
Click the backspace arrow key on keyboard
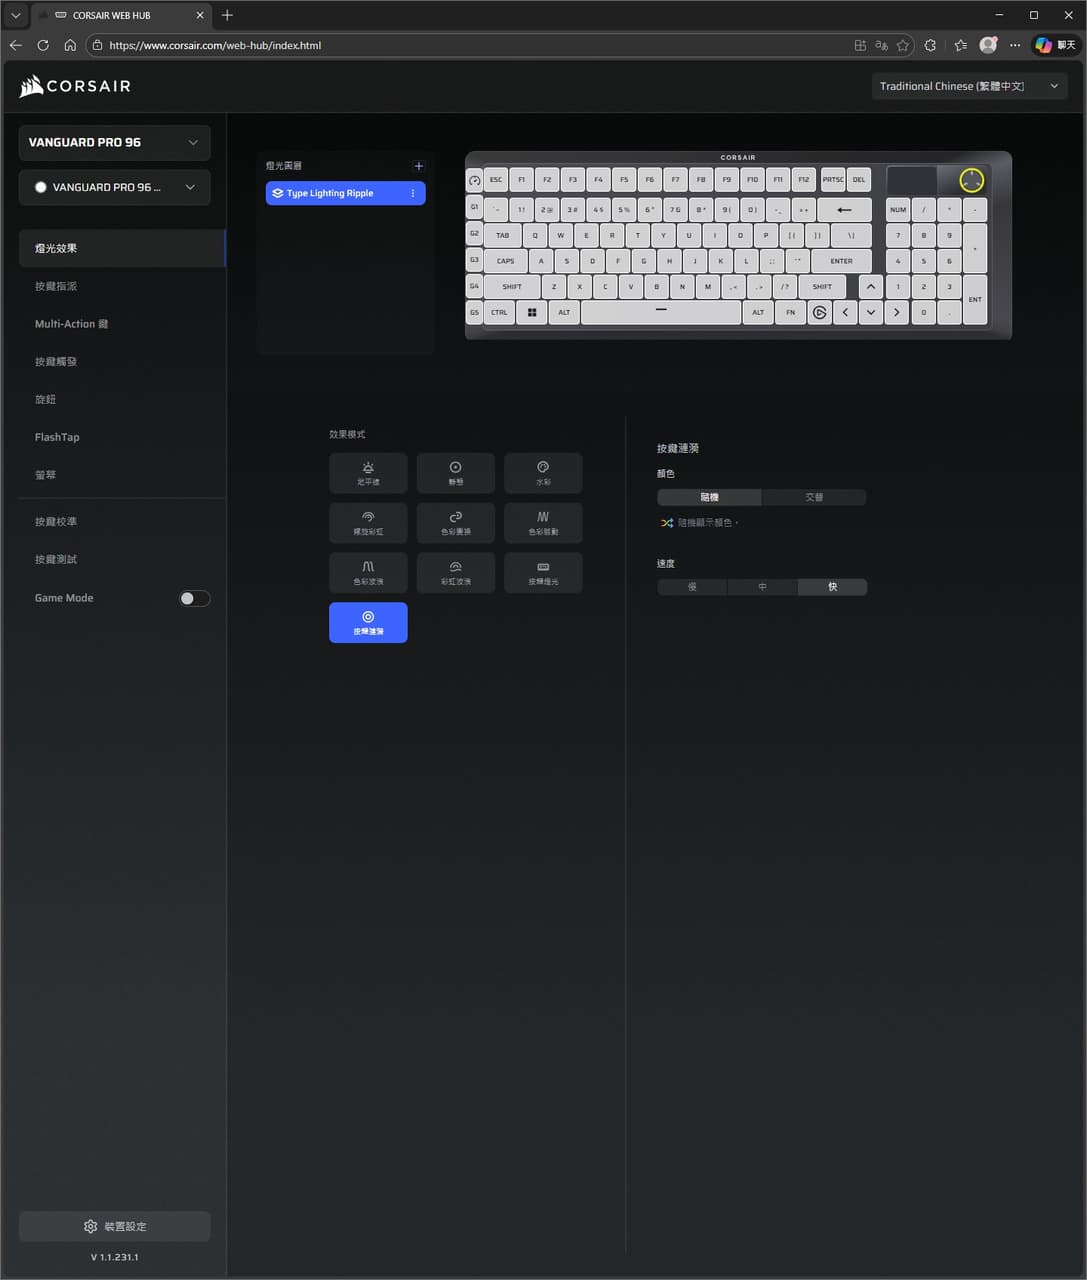coord(844,210)
